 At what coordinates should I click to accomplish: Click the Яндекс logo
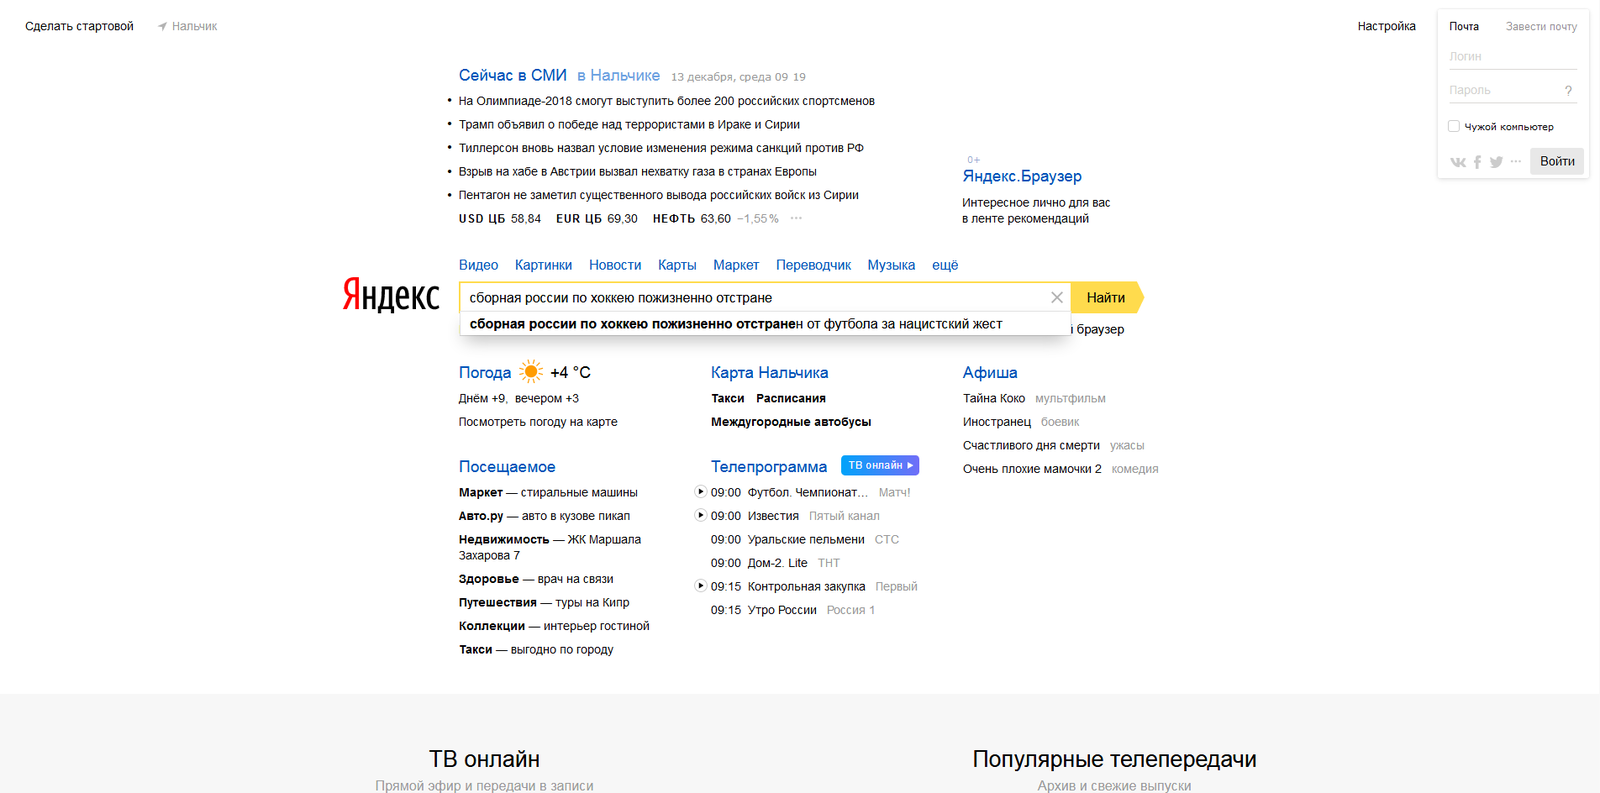point(391,295)
